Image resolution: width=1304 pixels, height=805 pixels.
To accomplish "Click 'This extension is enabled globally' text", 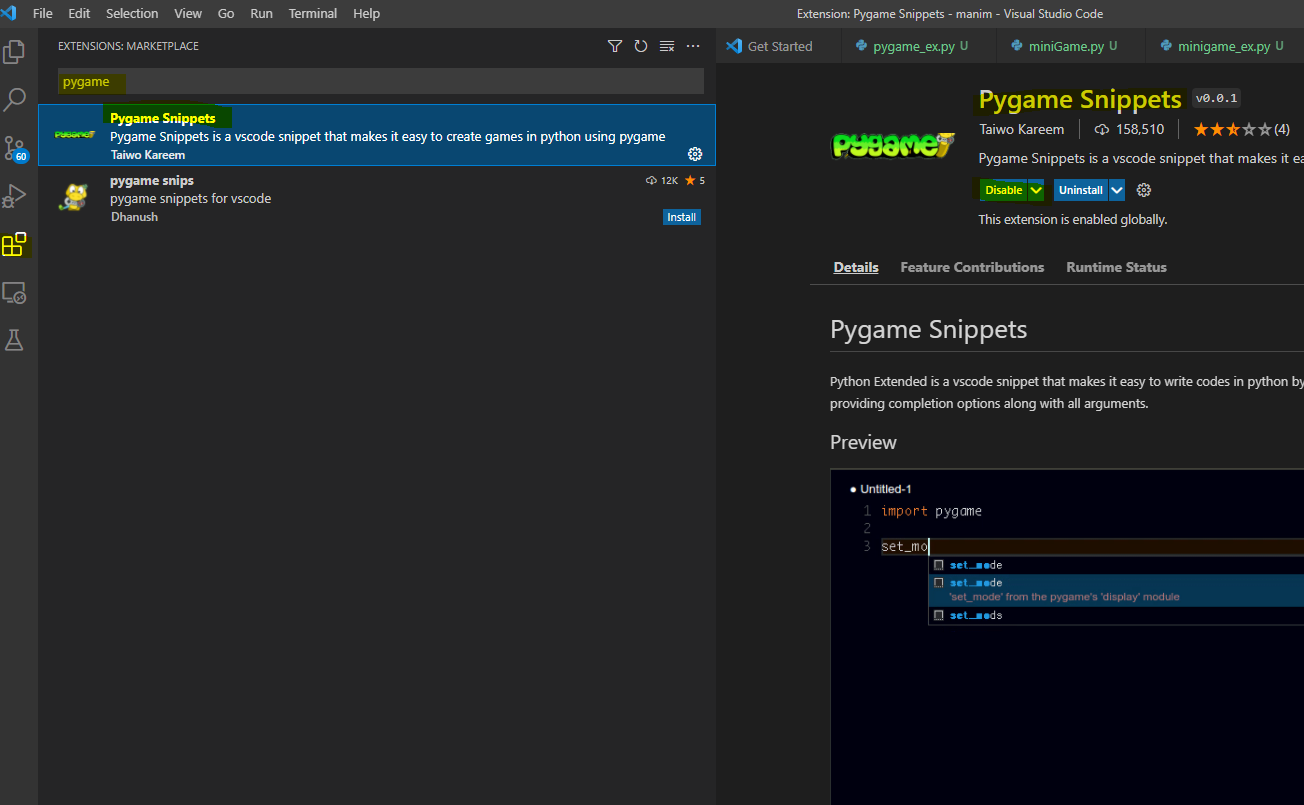I will pyautogui.click(x=1072, y=219).
